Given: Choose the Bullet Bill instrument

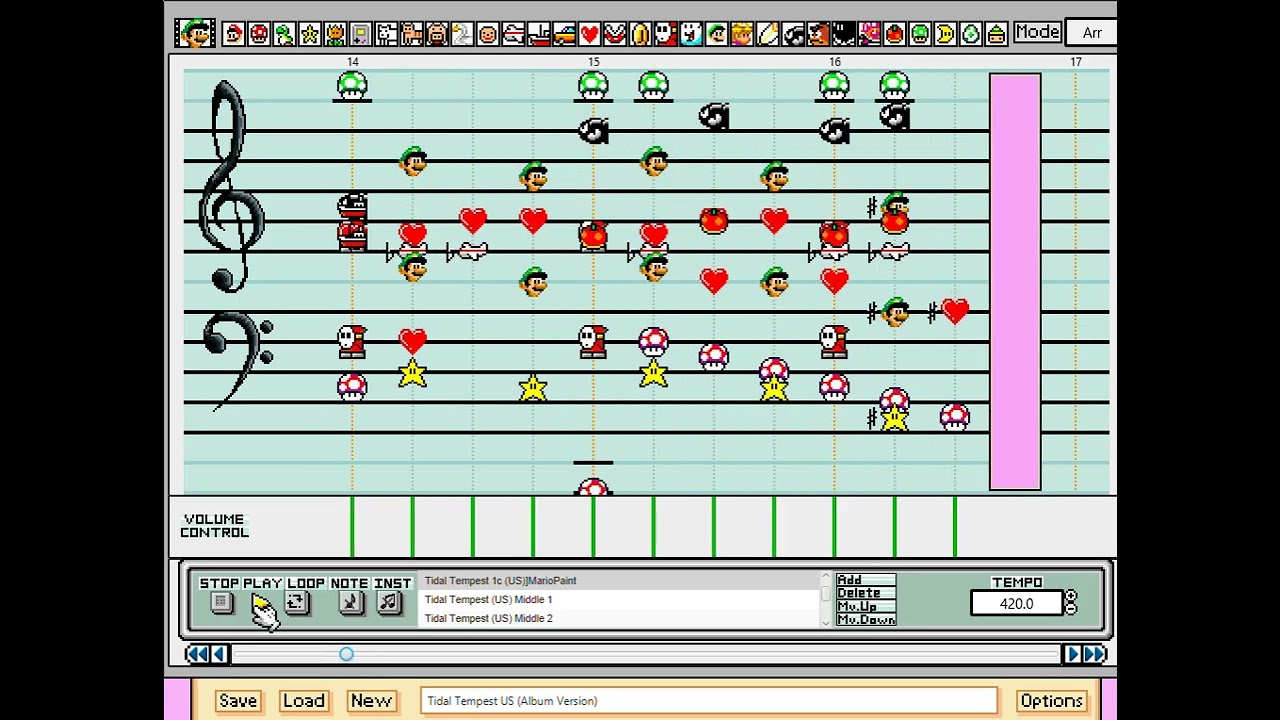Looking at the screenshot, I should [793, 34].
